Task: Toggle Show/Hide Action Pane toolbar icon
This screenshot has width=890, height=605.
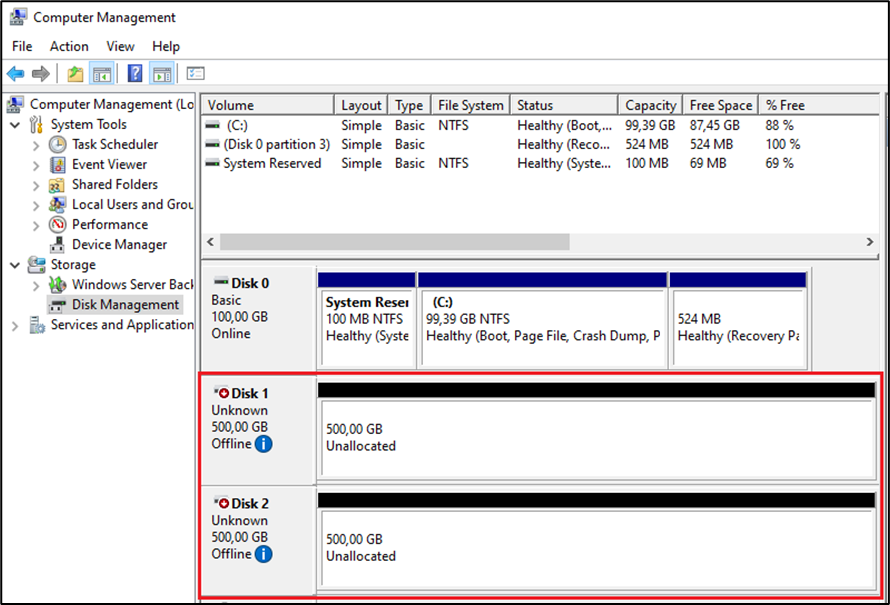Action: pos(162,74)
